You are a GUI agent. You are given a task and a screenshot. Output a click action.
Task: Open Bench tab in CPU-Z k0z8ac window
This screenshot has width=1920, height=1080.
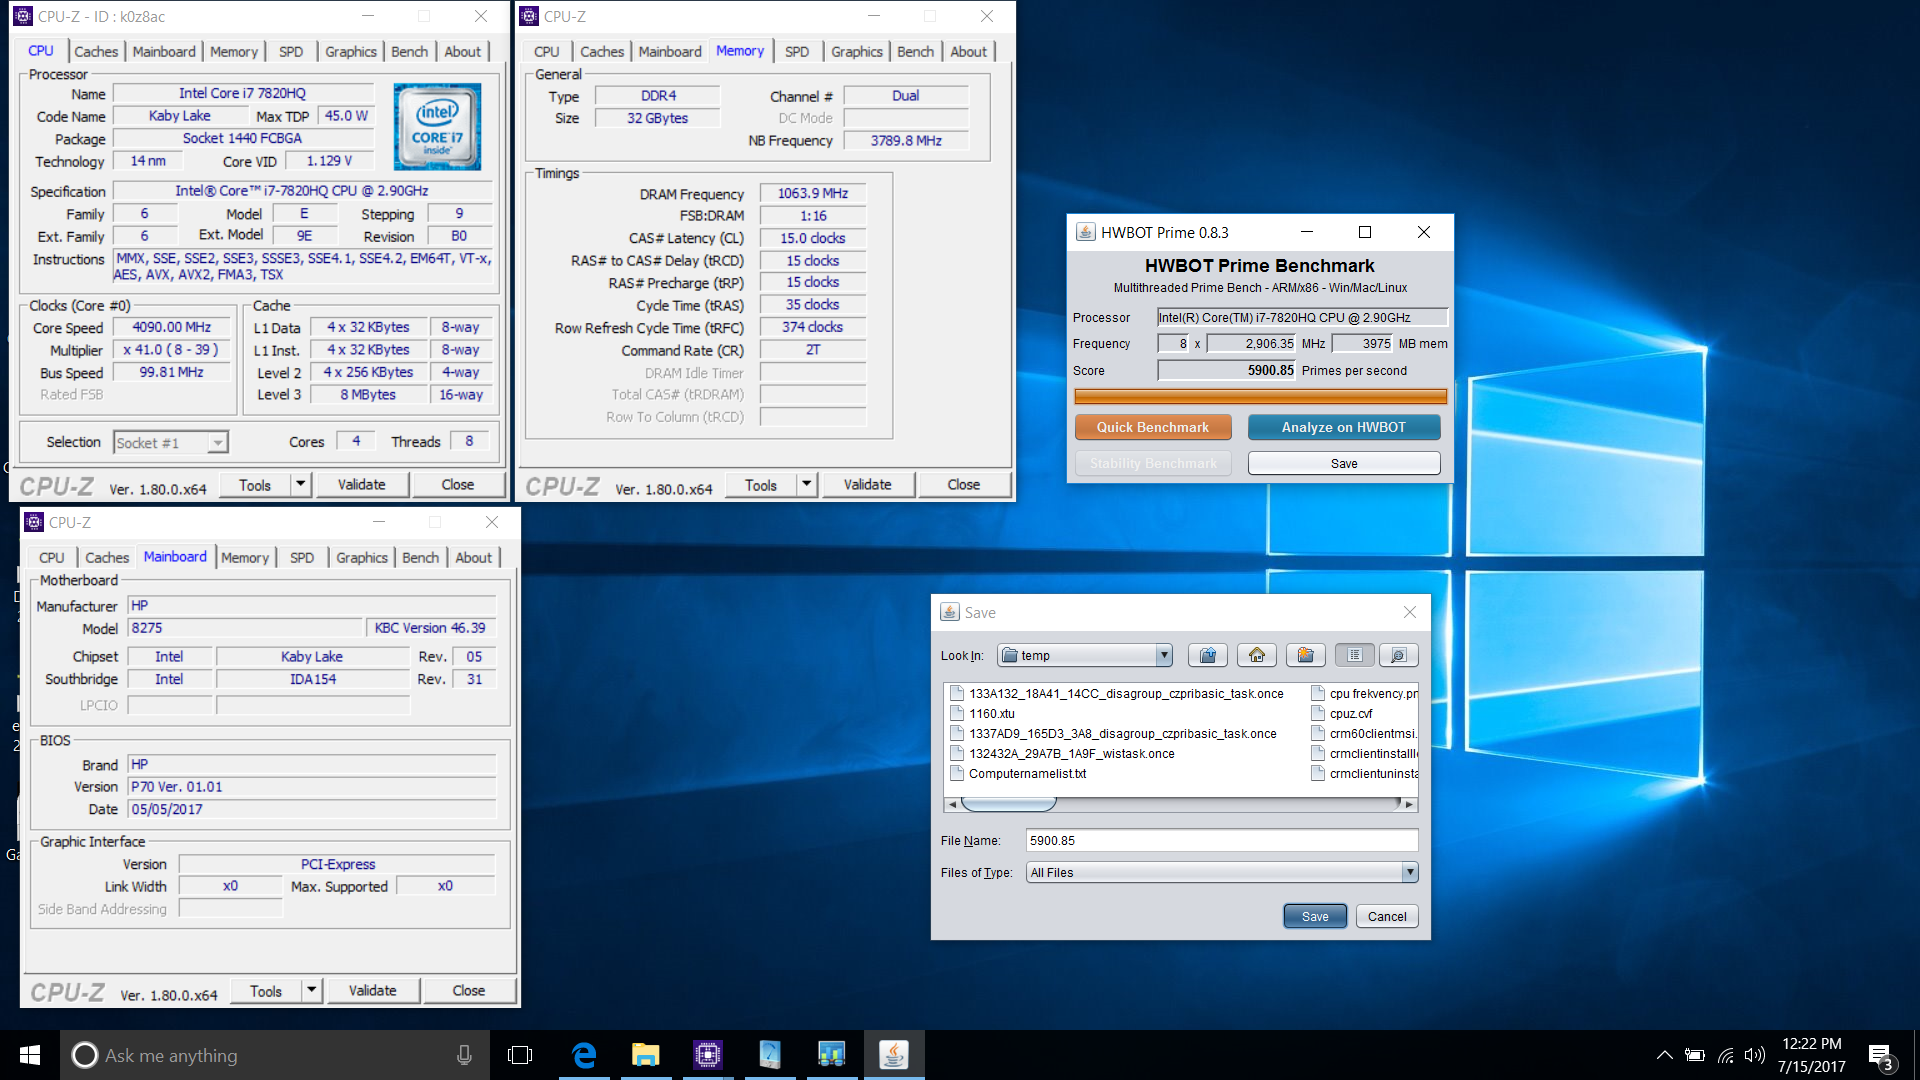(409, 51)
